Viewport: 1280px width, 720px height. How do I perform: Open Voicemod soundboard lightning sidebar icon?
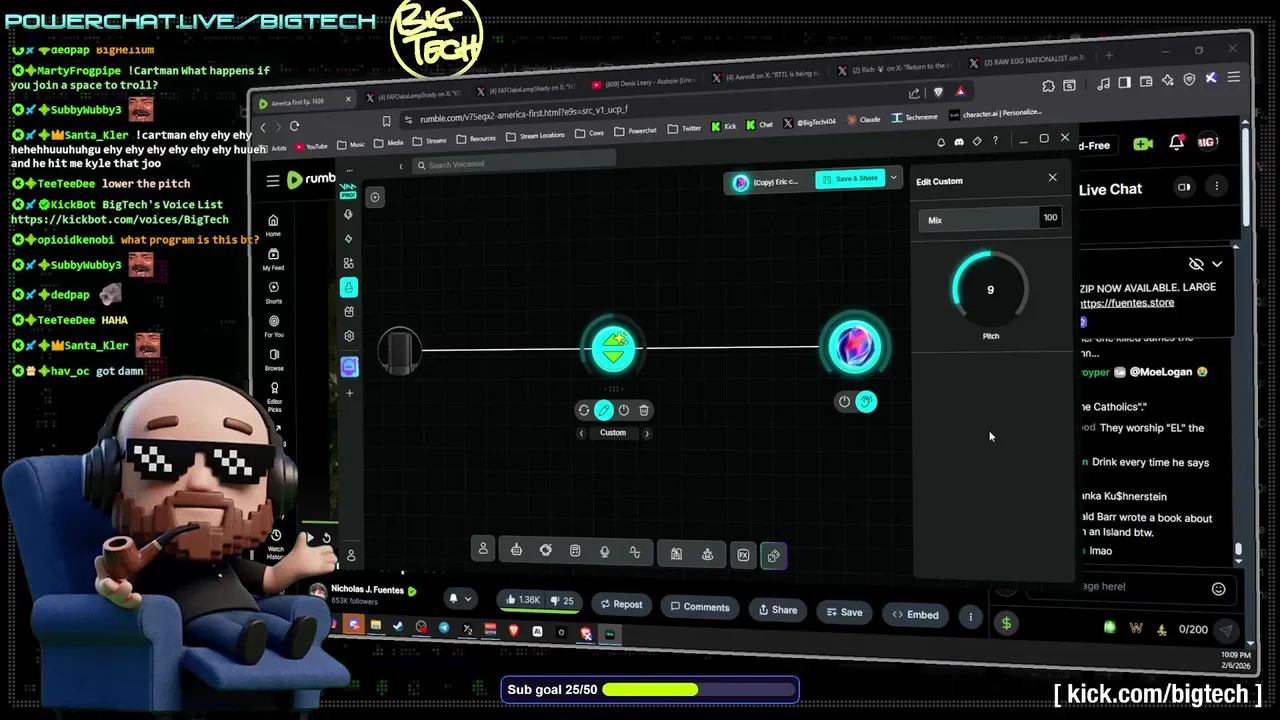point(348,239)
